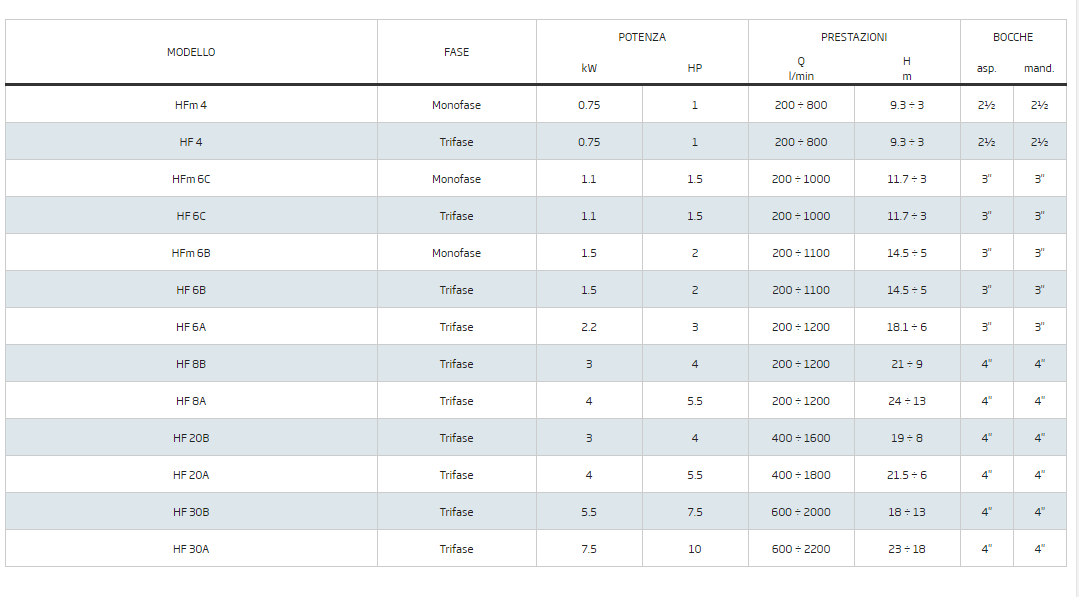Click the Q l/min sub-column header
Screen dimensions: 1079x597
pyautogui.click(x=801, y=68)
